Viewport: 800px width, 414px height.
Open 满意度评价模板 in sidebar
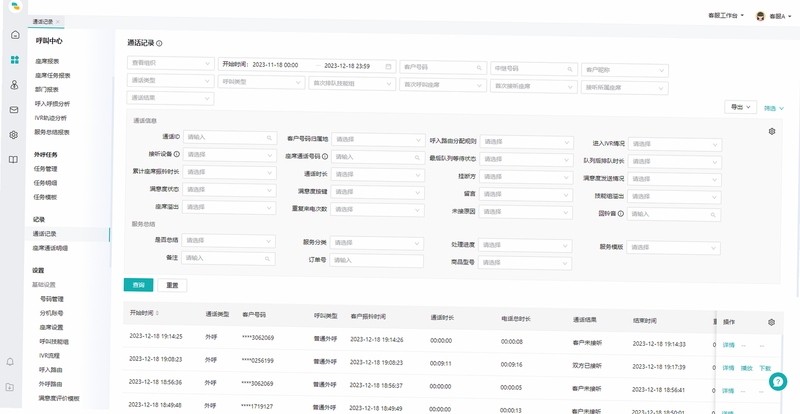pyautogui.click(x=59, y=398)
